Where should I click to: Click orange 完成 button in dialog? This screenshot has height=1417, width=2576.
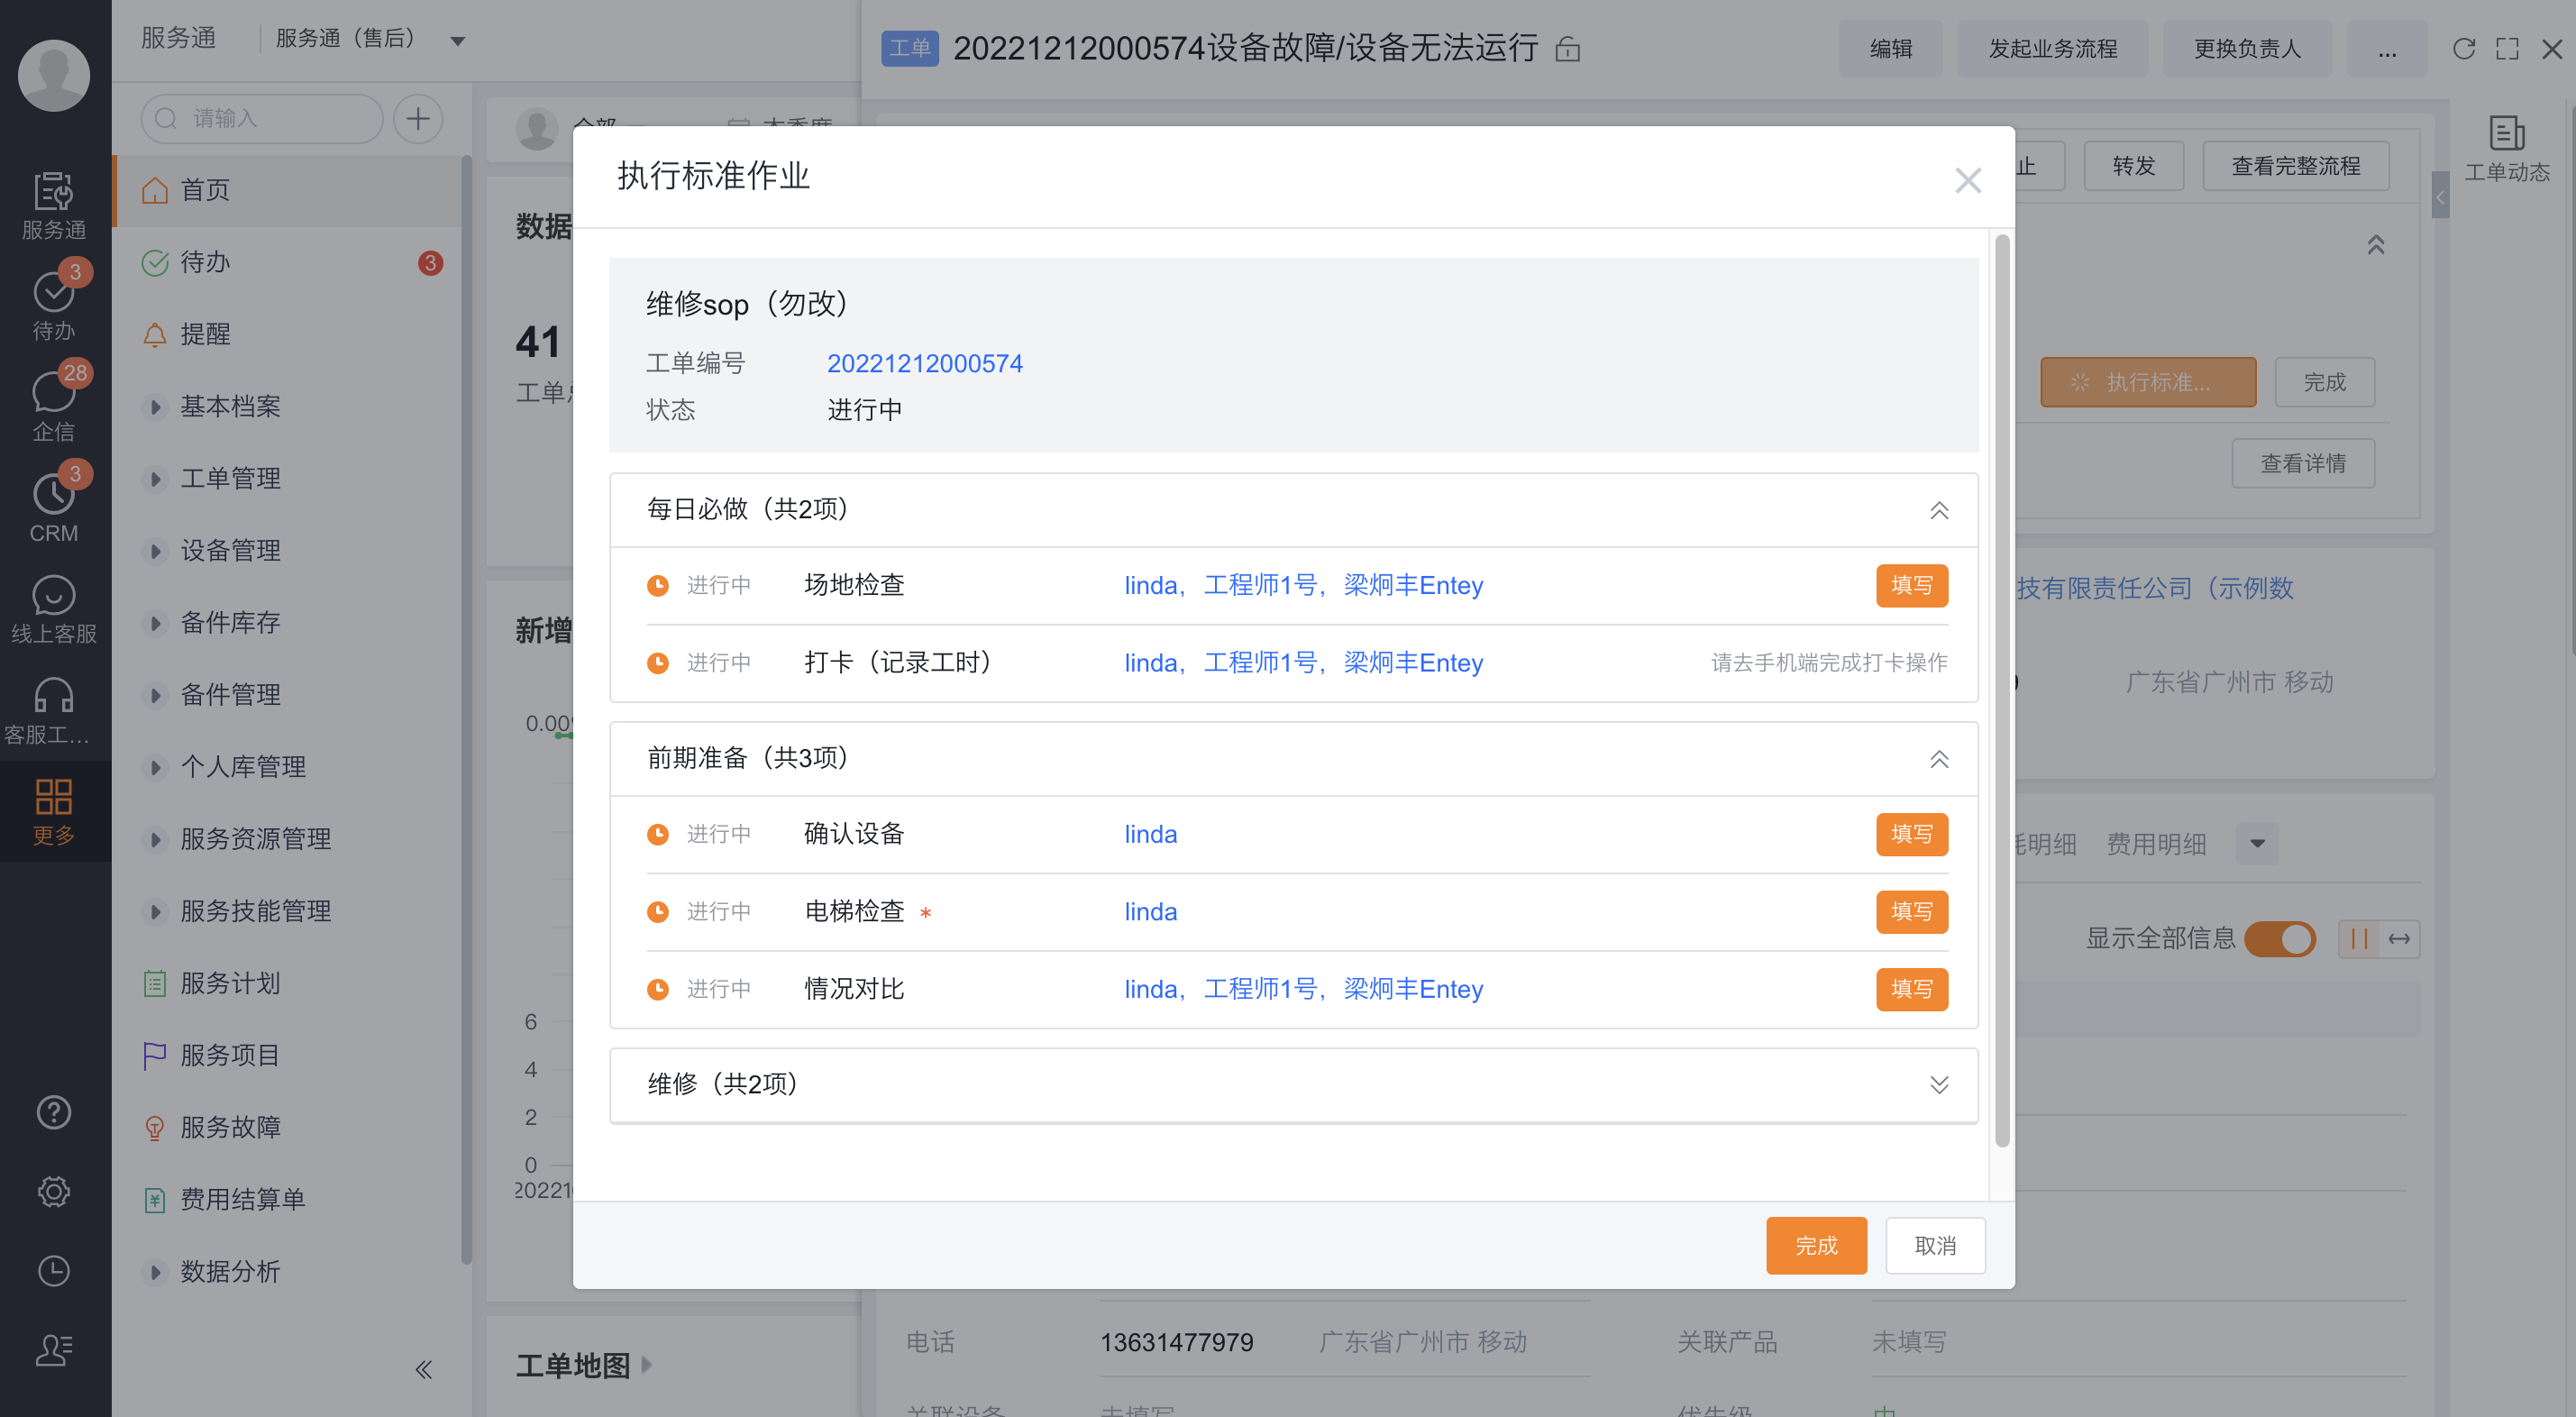click(1816, 1245)
